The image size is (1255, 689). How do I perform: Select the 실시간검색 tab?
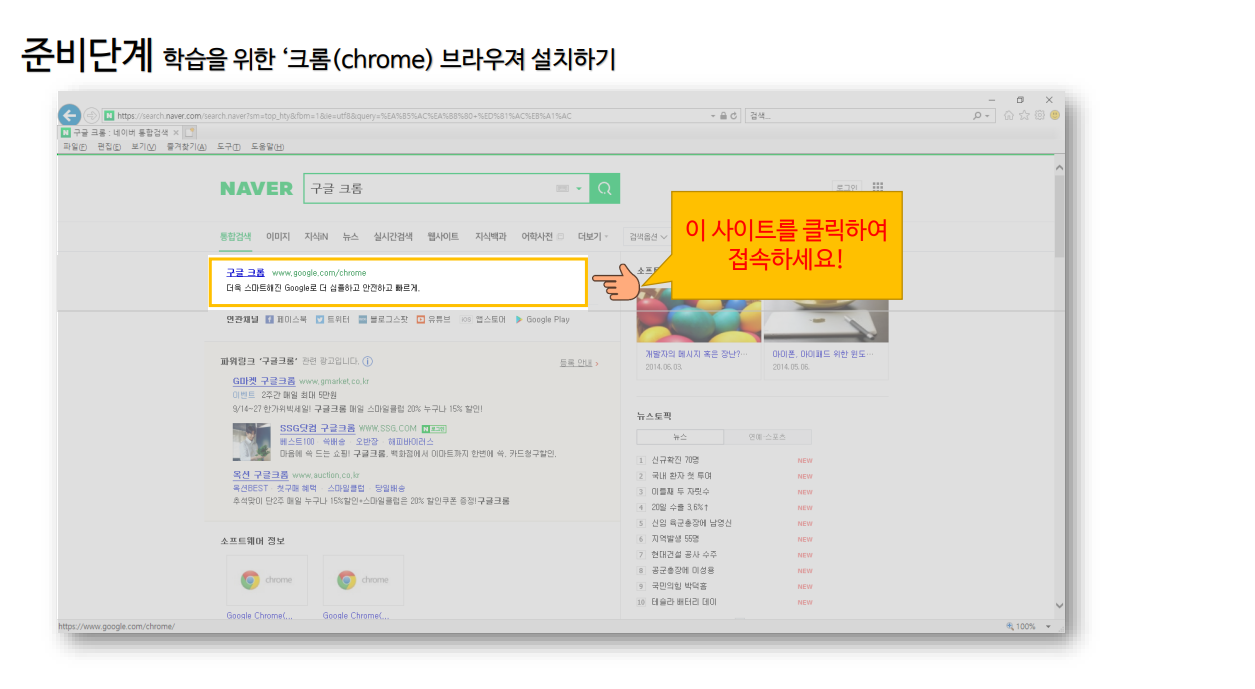coord(393,237)
